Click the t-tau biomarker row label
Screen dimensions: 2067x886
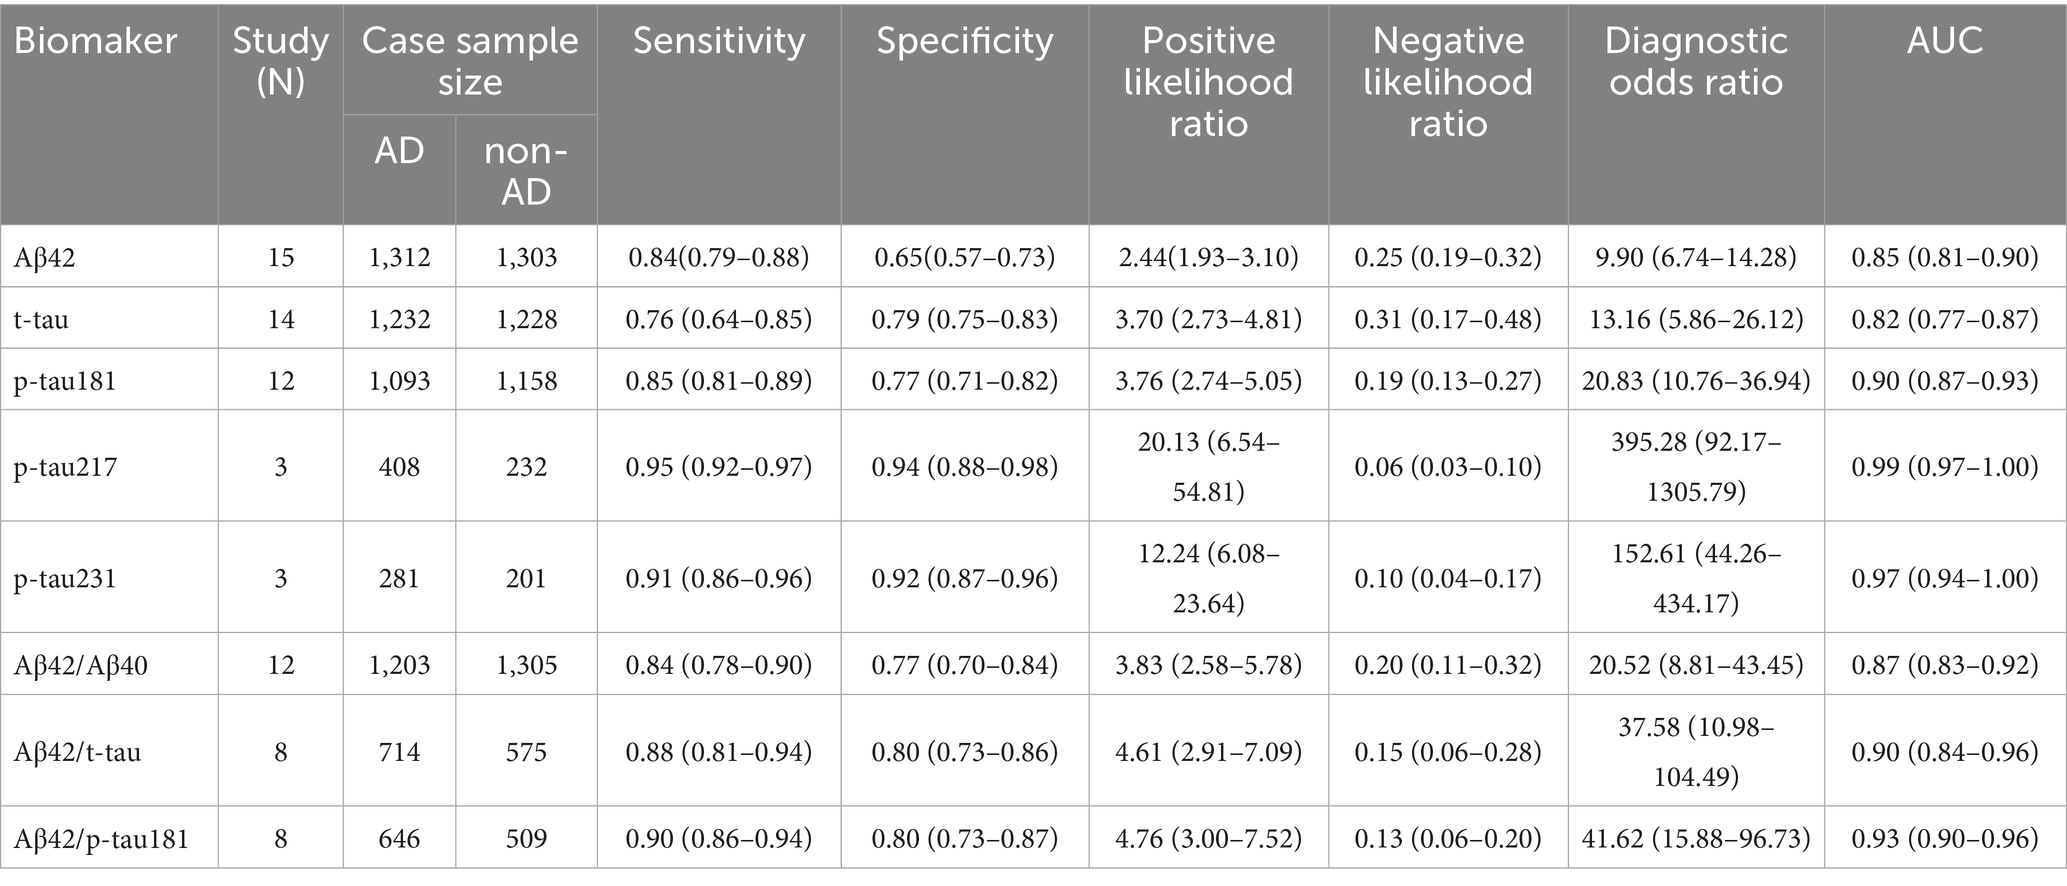[x=41, y=319]
